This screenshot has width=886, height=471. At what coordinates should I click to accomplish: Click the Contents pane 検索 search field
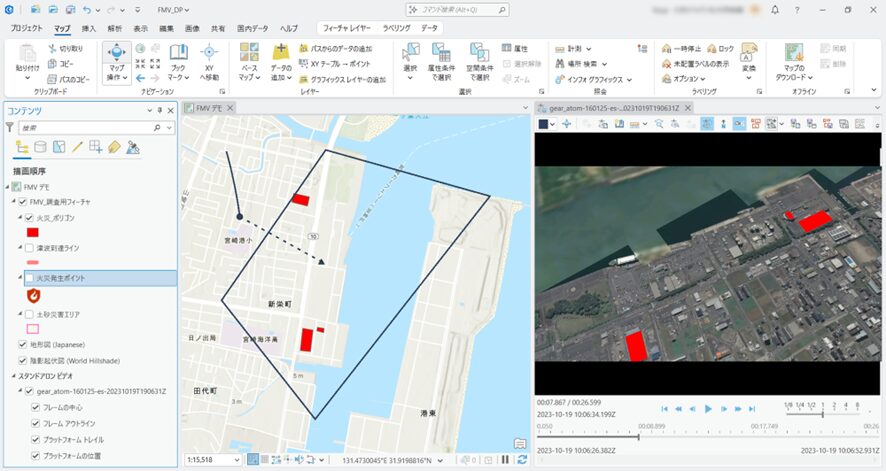(x=85, y=128)
